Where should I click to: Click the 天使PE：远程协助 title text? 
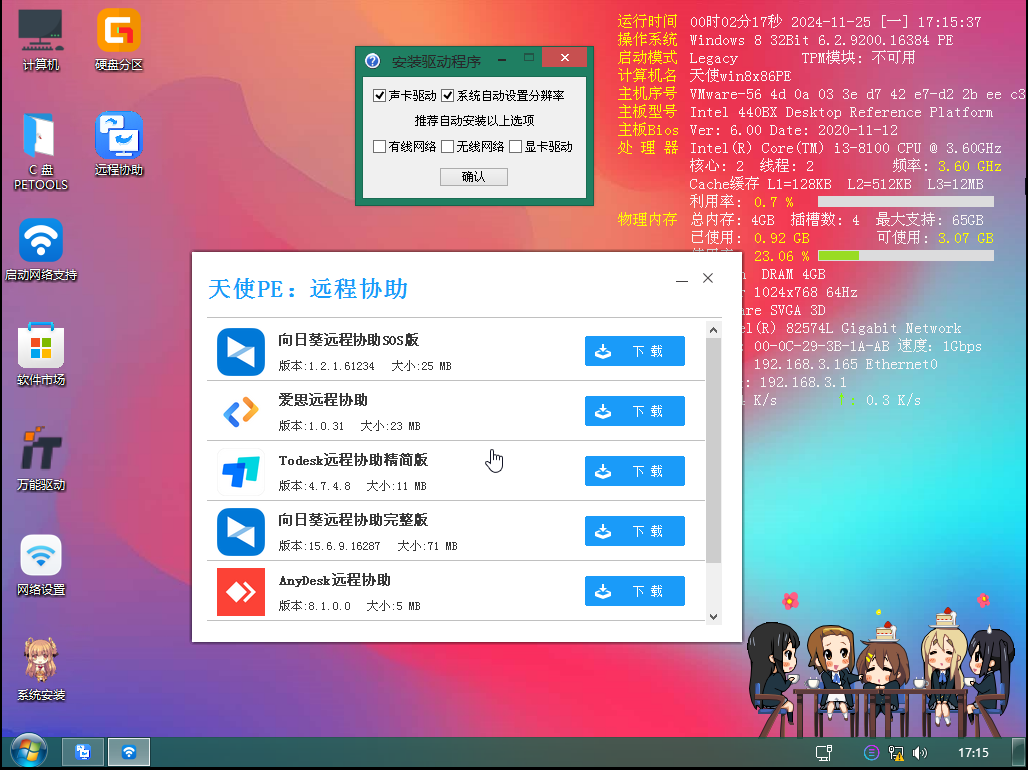tap(308, 289)
